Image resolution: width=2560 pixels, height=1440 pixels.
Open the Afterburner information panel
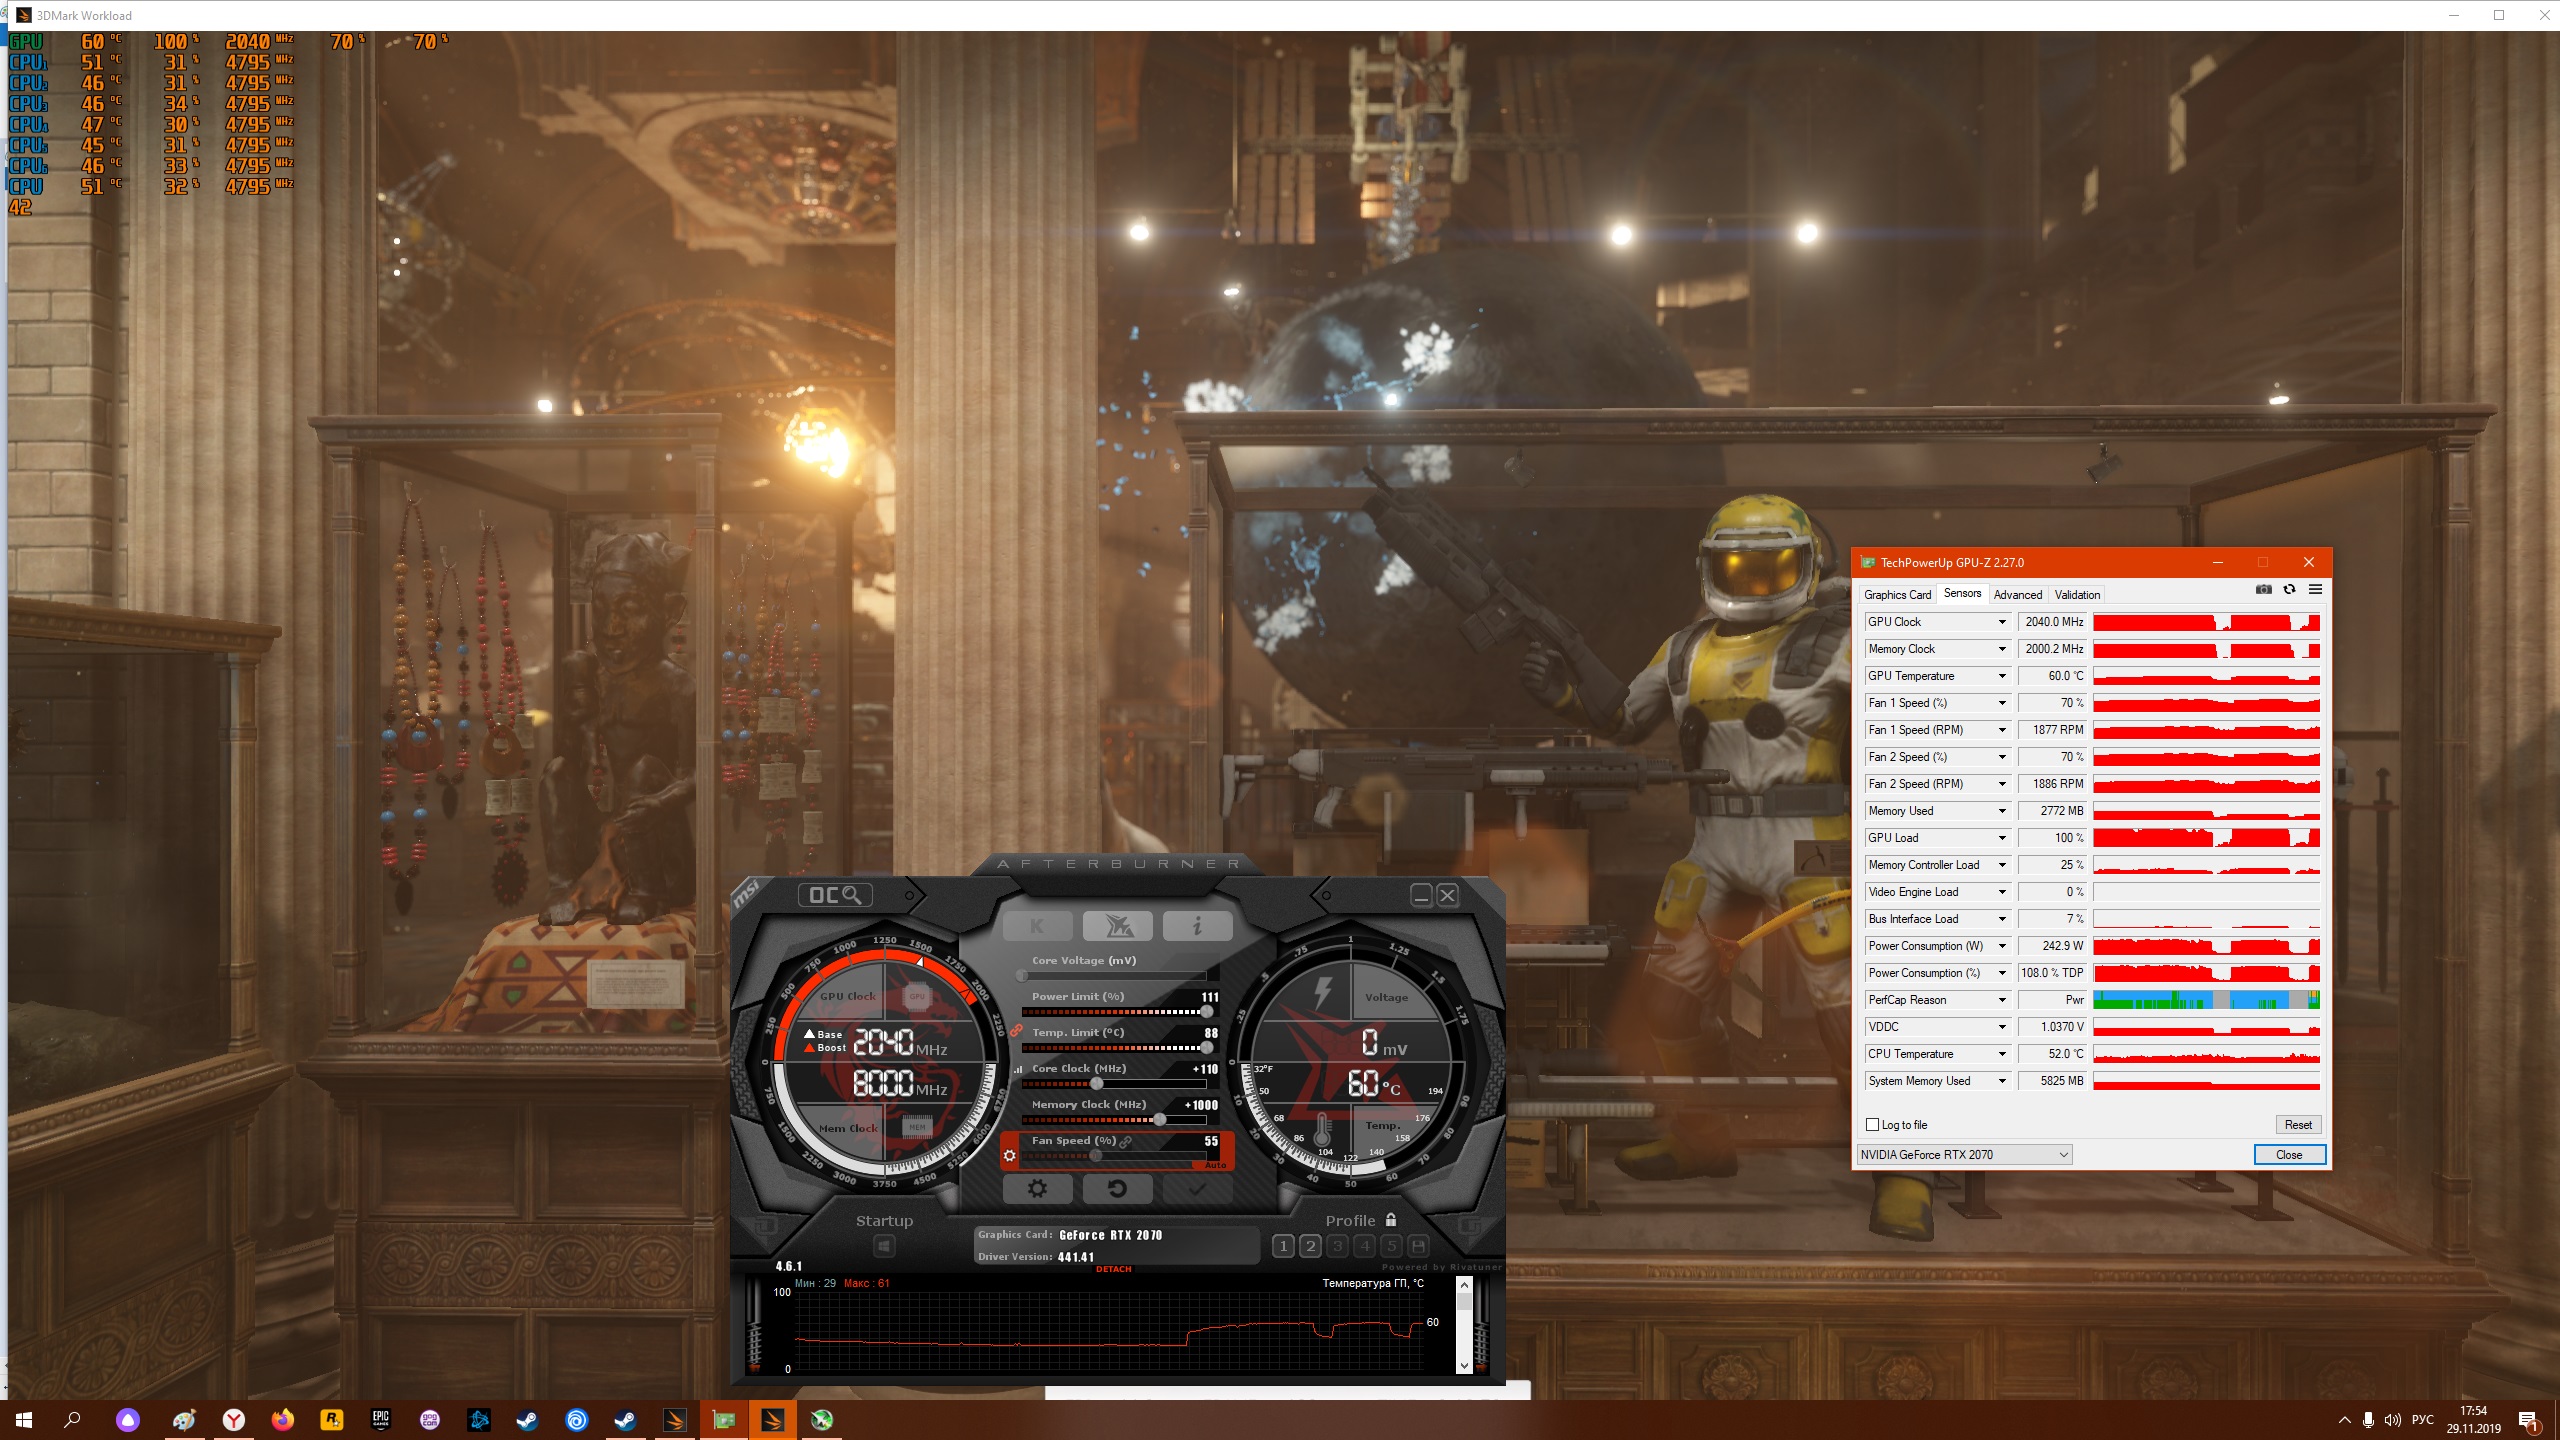coord(1197,927)
